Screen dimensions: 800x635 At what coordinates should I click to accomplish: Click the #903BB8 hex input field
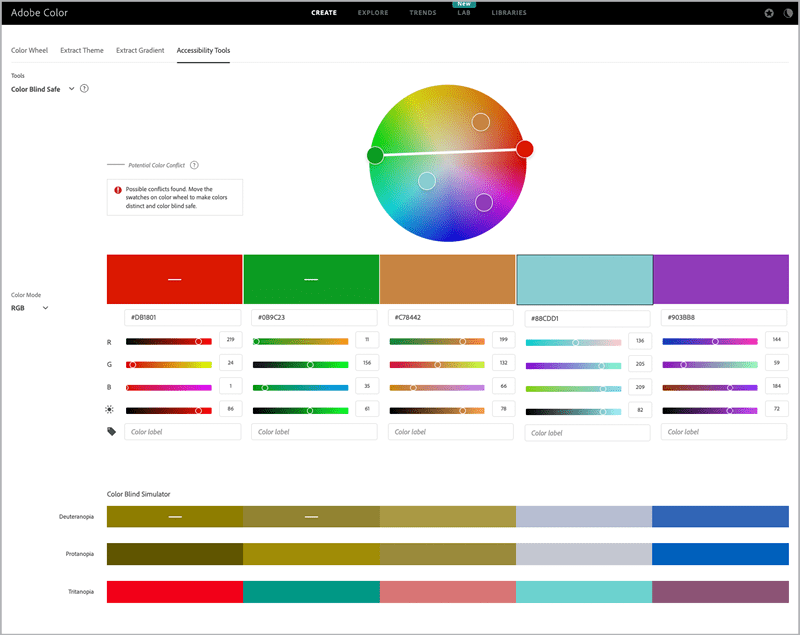724,317
